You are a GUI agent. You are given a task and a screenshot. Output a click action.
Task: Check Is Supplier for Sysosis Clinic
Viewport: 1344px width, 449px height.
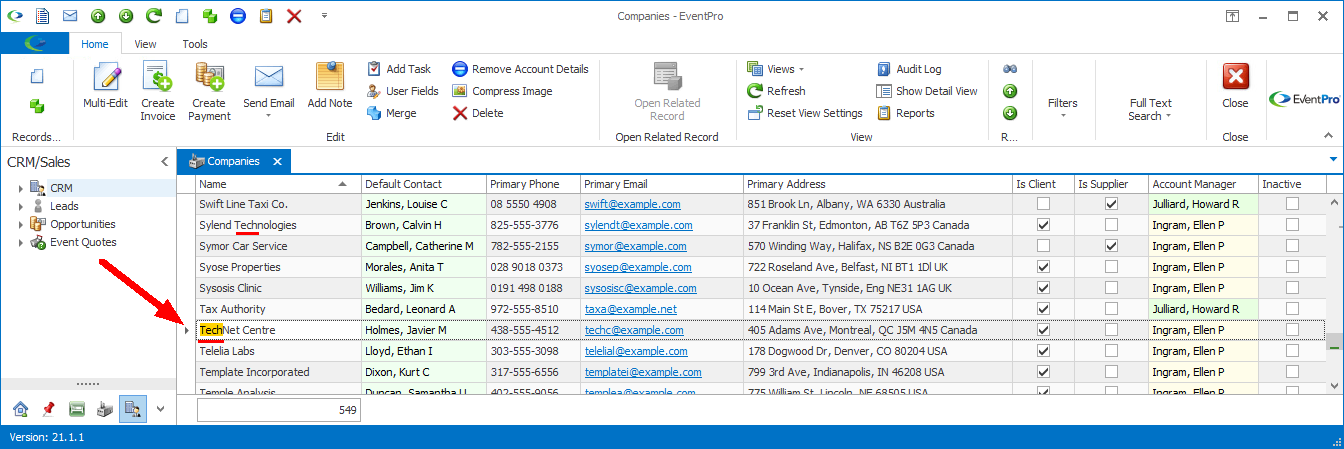(x=1111, y=288)
